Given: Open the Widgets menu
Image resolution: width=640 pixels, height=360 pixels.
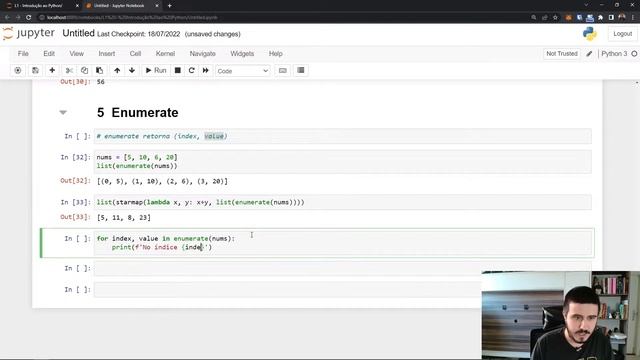Looking at the screenshot, I should (x=242, y=53).
